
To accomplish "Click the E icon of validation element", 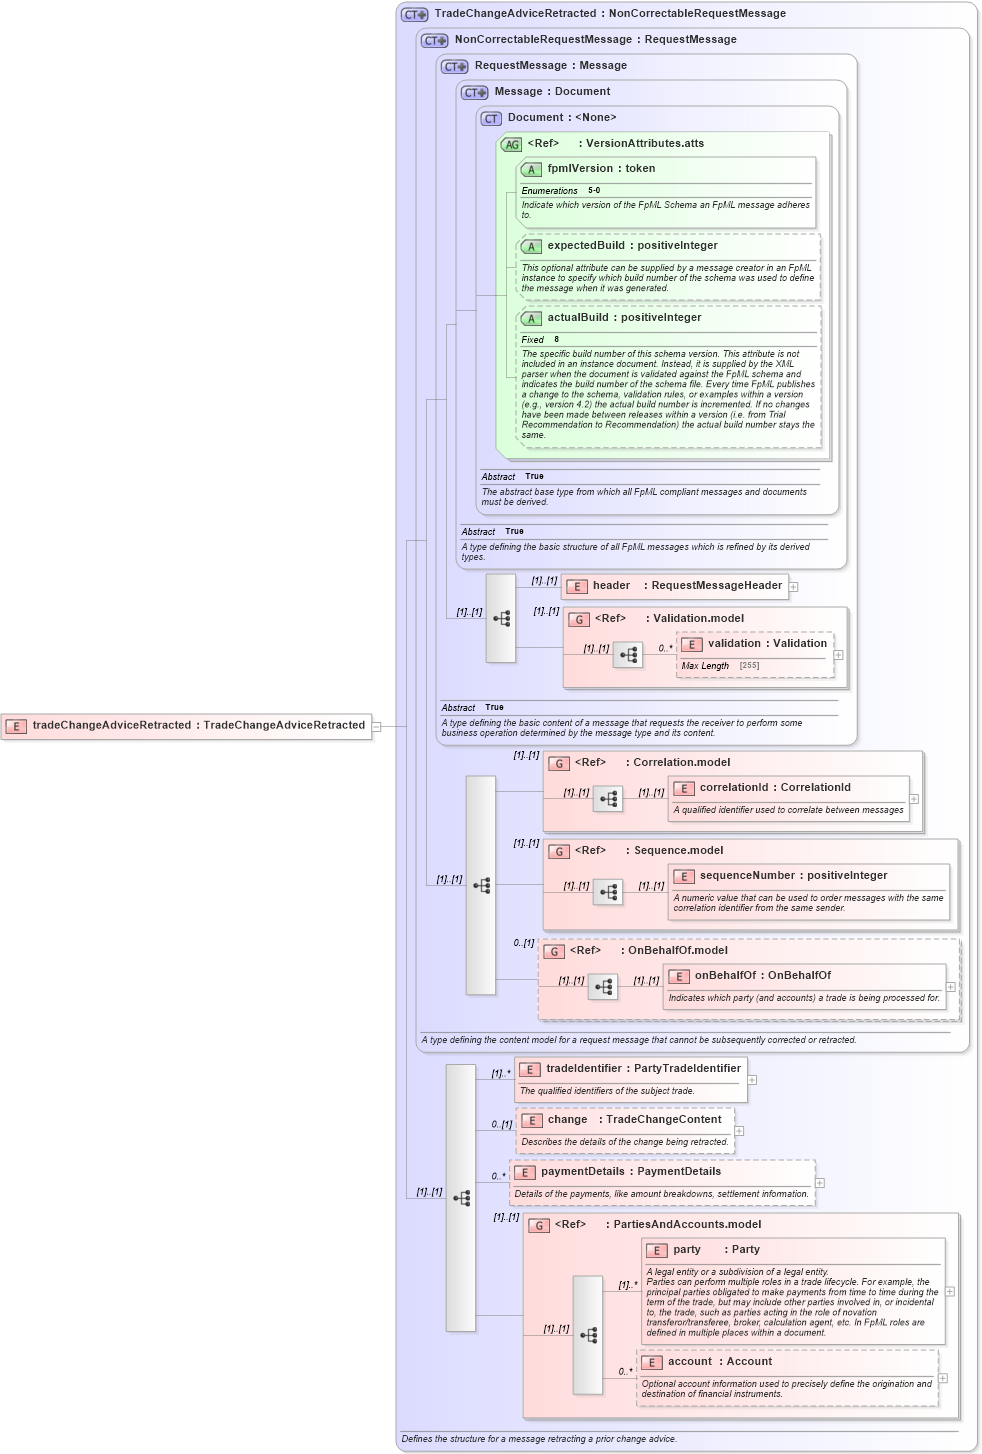I will pyautogui.click(x=691, y=645).
